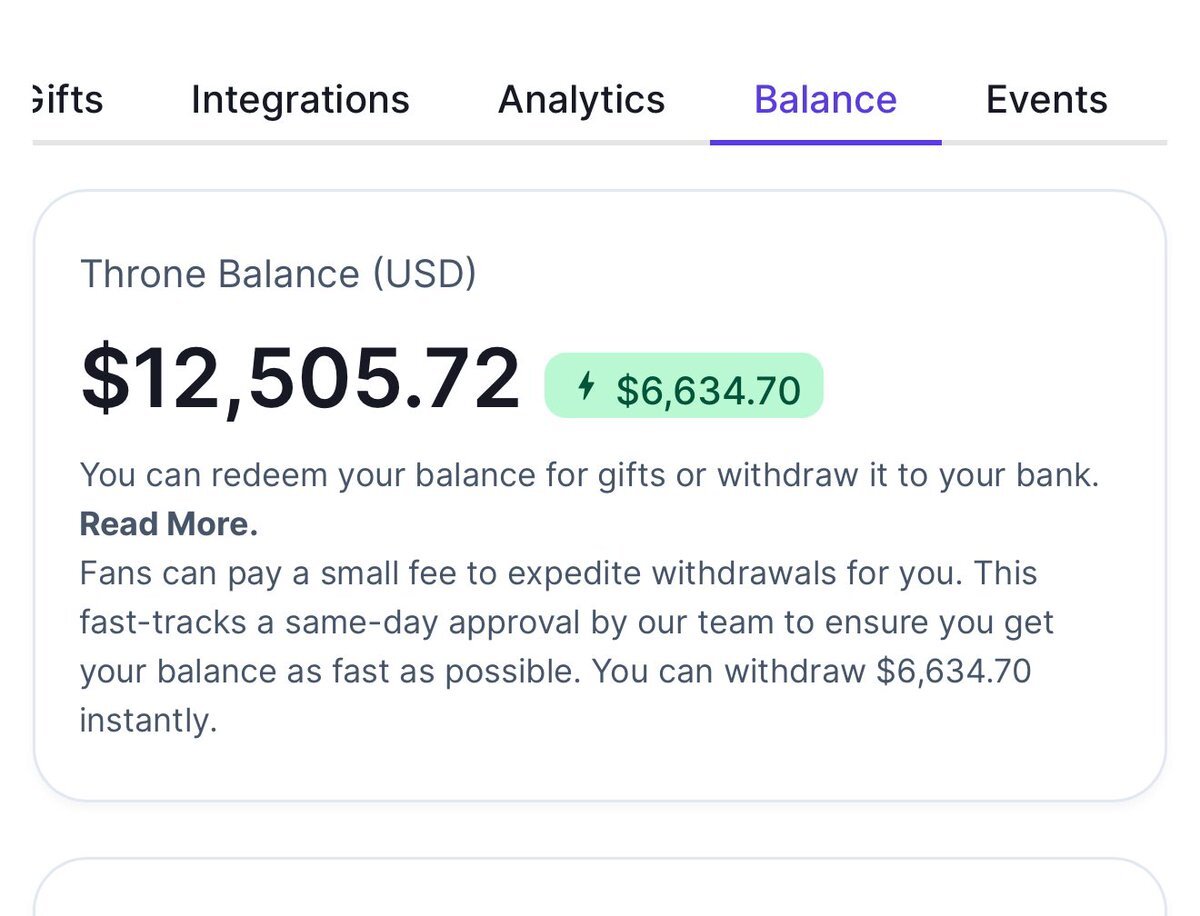Click the $6,634.70 amount in the paragraph
Screen dimensions: 1200x916
[953, 670]
